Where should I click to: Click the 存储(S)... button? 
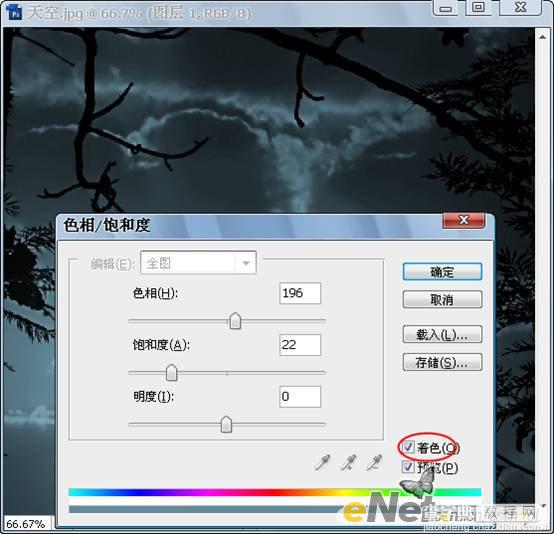[442, 362]
